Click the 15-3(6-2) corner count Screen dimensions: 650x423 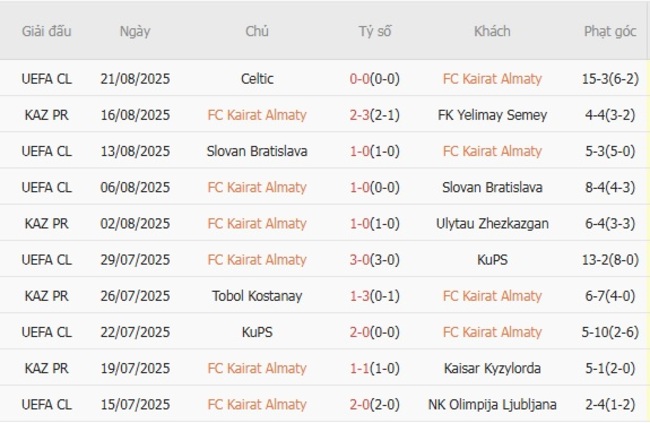coord(610,79)
